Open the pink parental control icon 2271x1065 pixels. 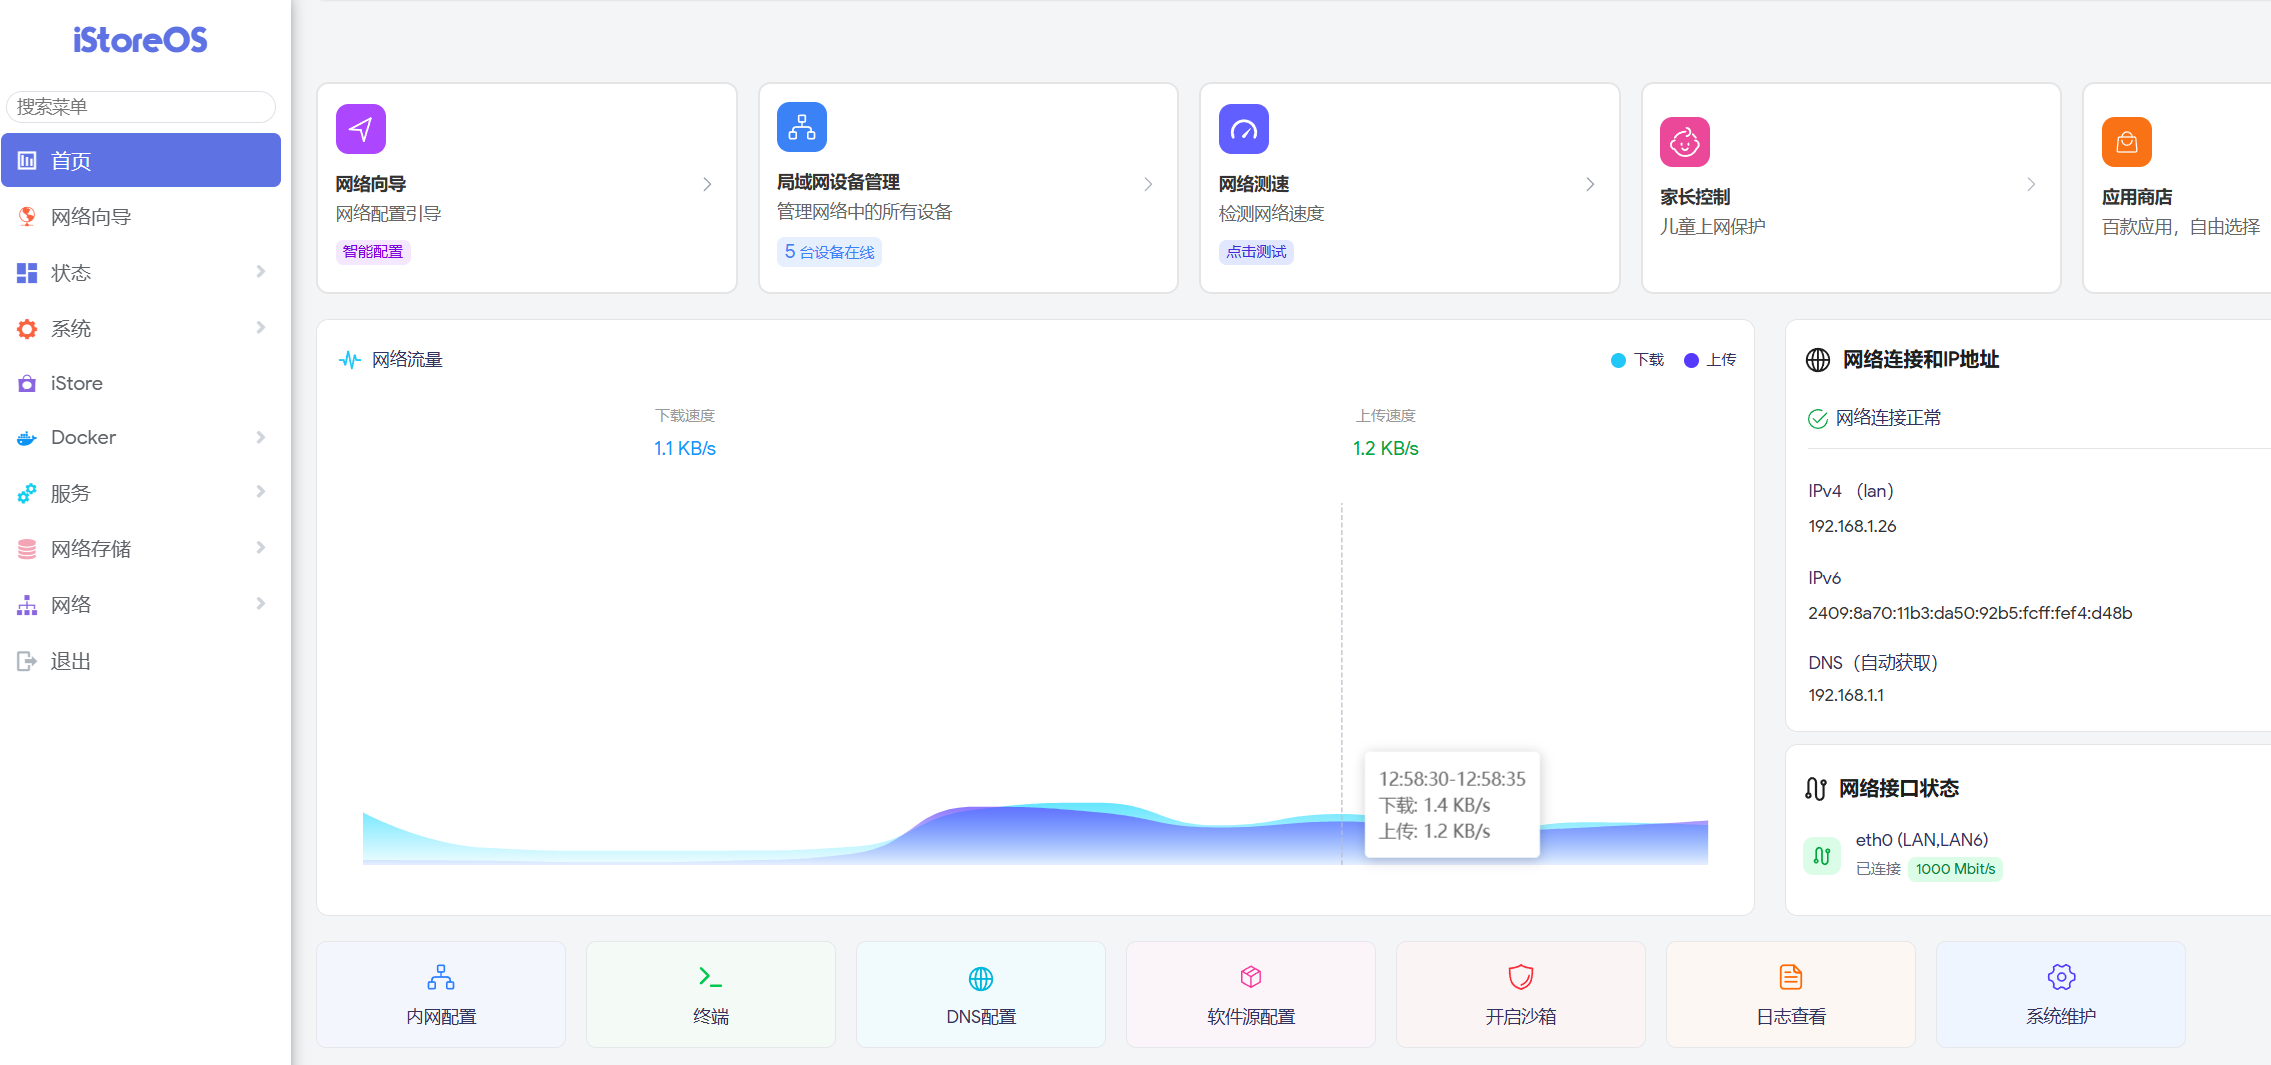(x=1684, y=142)
